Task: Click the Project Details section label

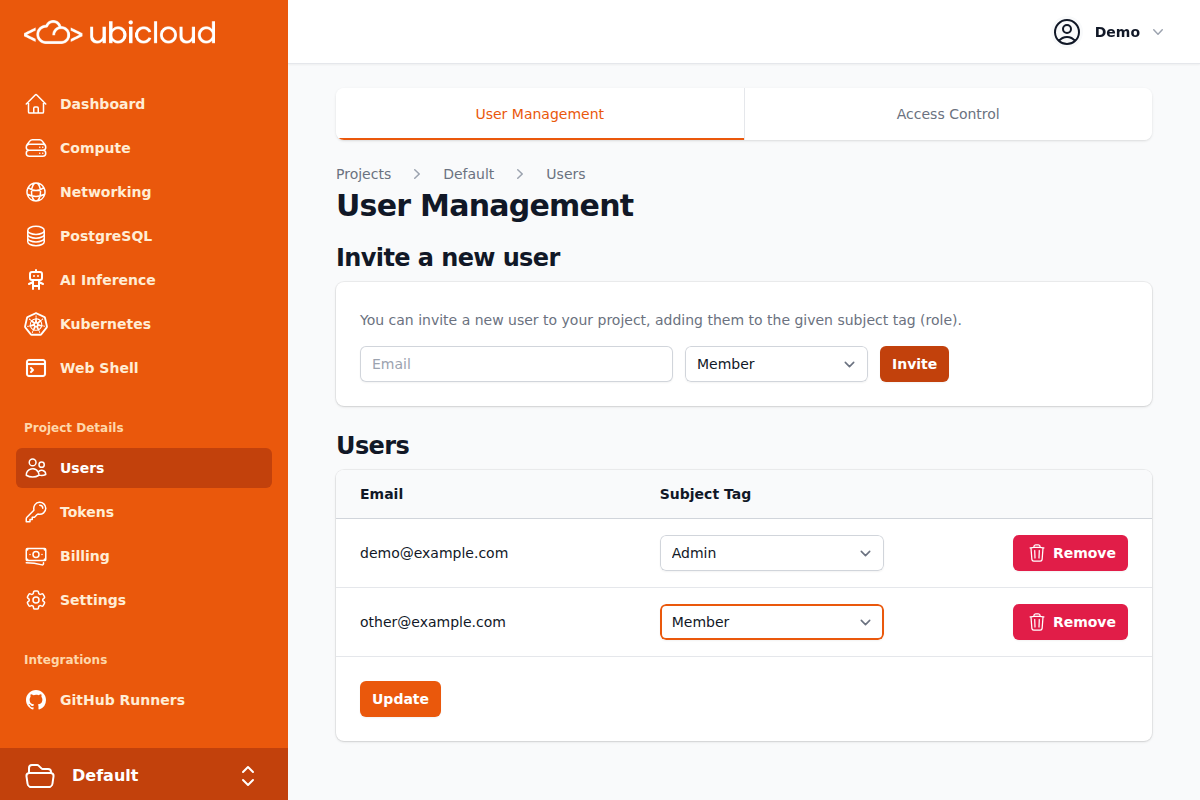Action: coord(74,428)
